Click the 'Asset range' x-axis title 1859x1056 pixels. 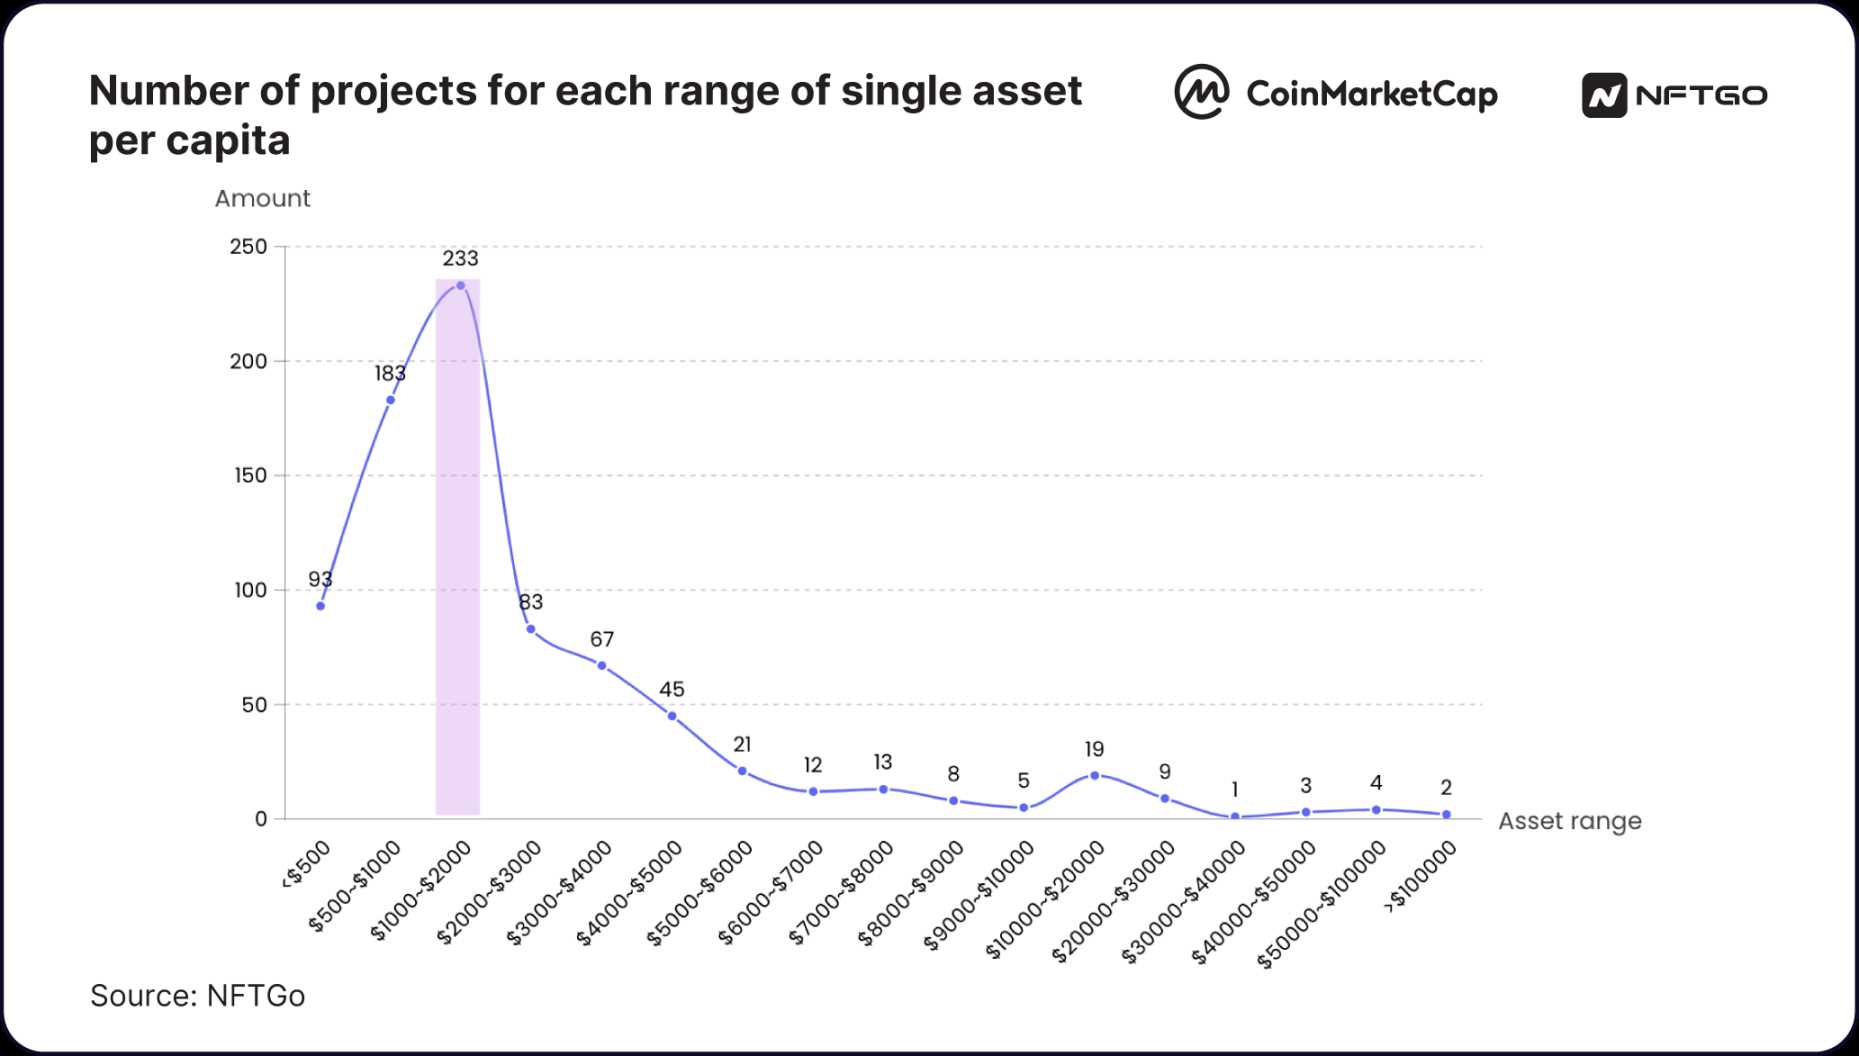pos(1569,821)
